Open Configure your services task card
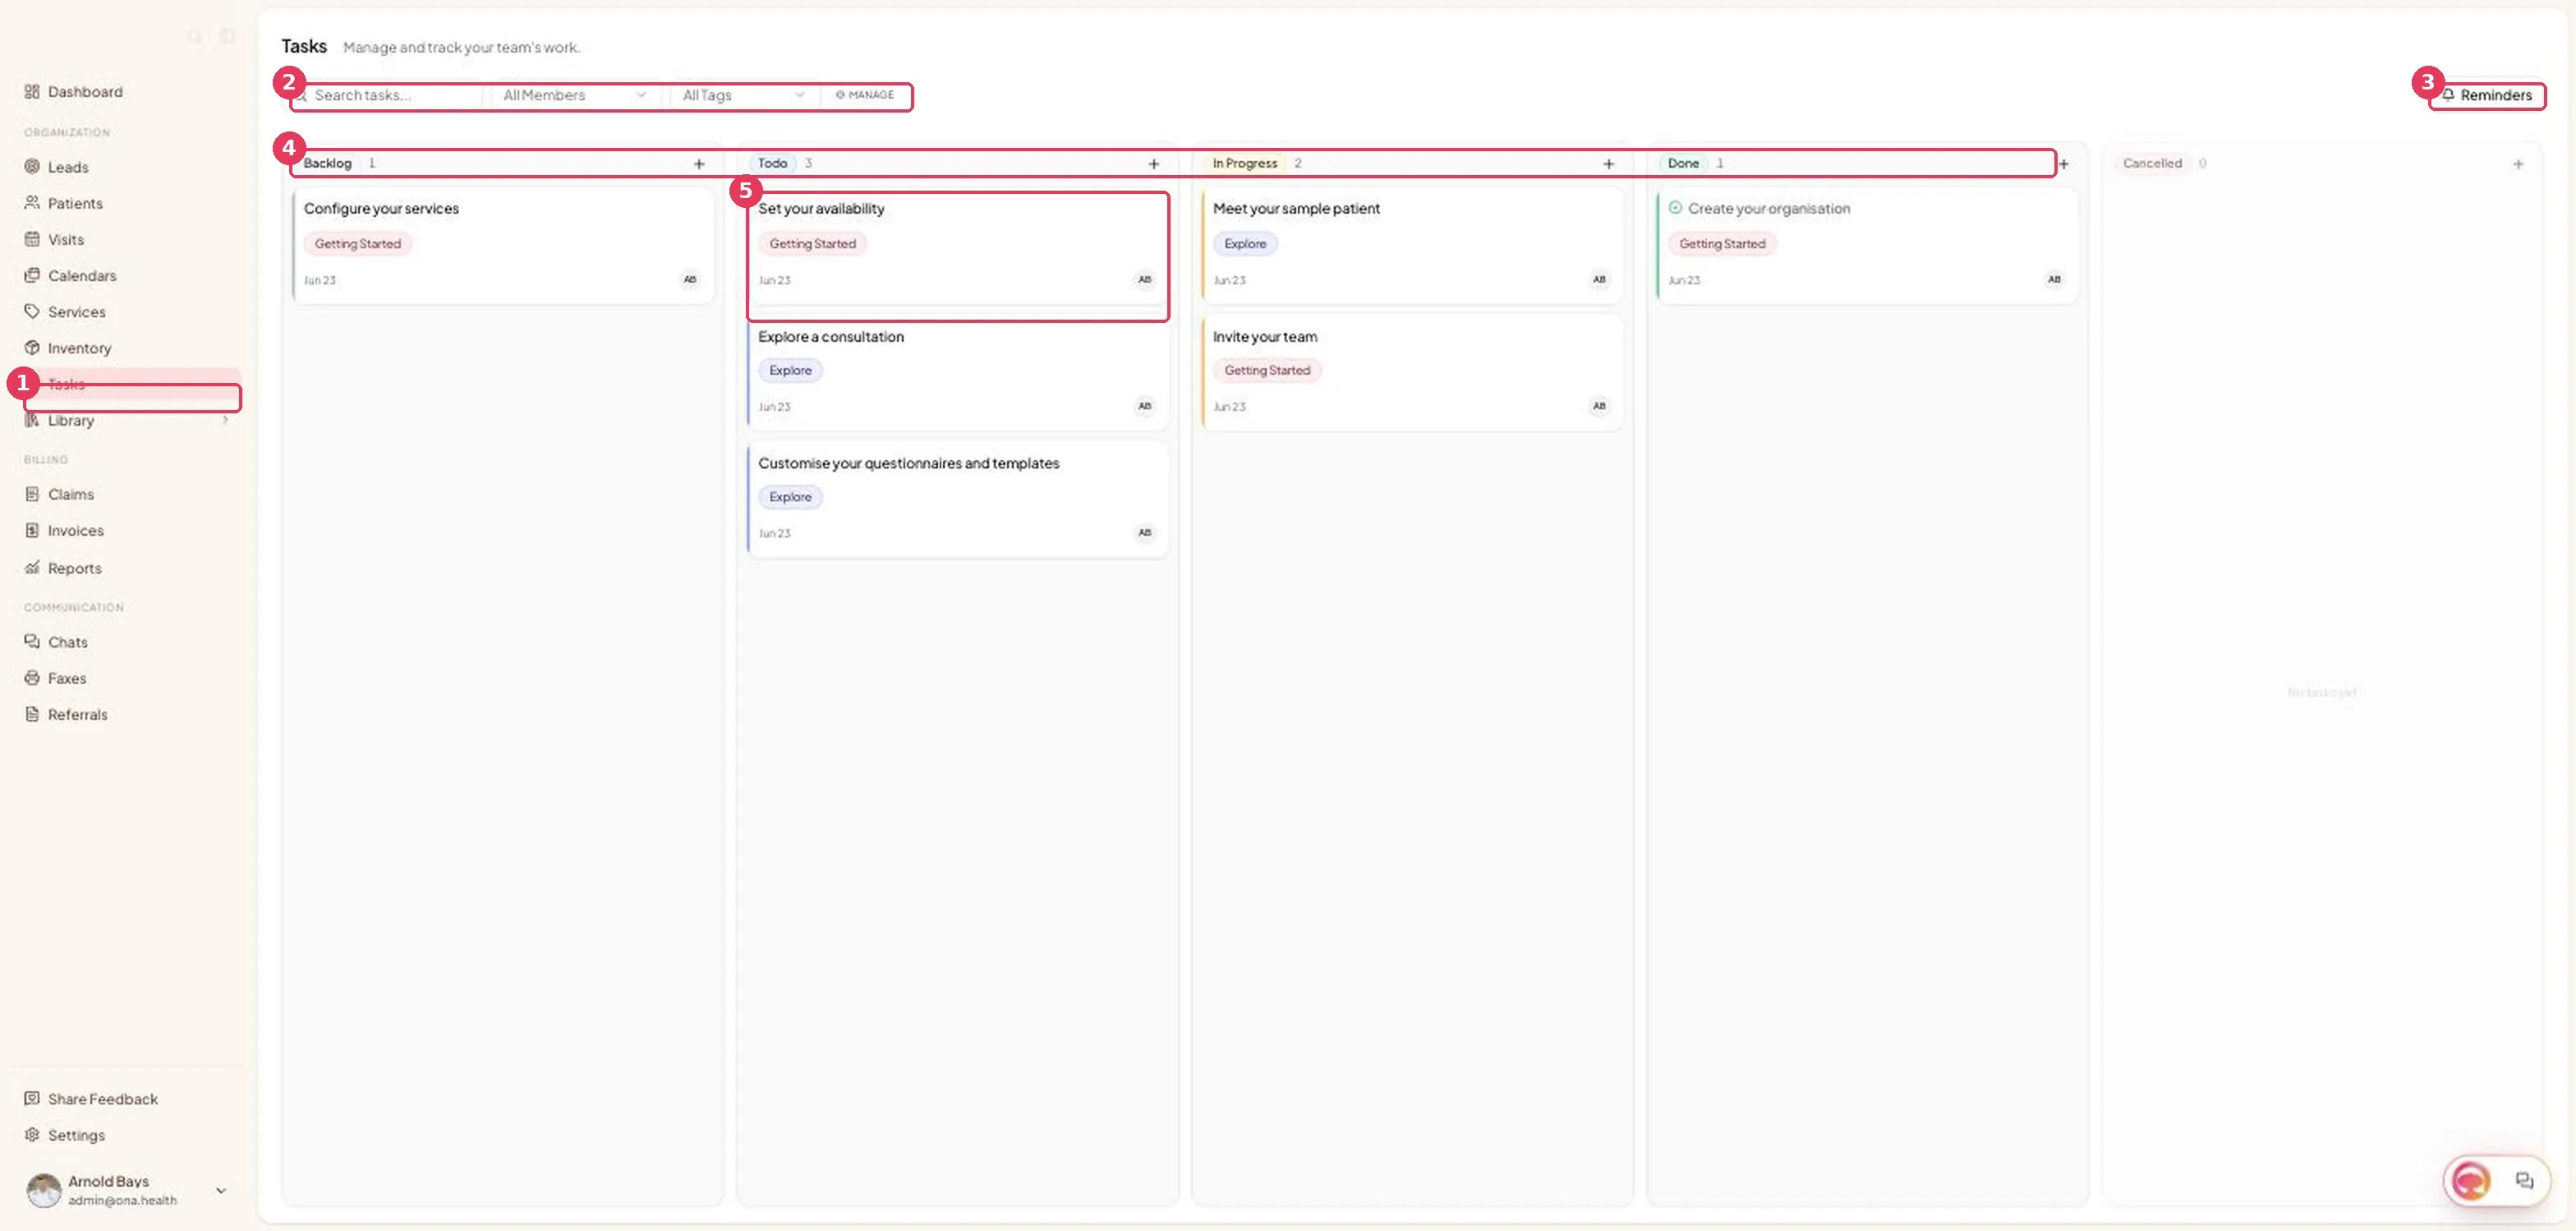Screen dimensions: 2576x1231 coord(503,245)
